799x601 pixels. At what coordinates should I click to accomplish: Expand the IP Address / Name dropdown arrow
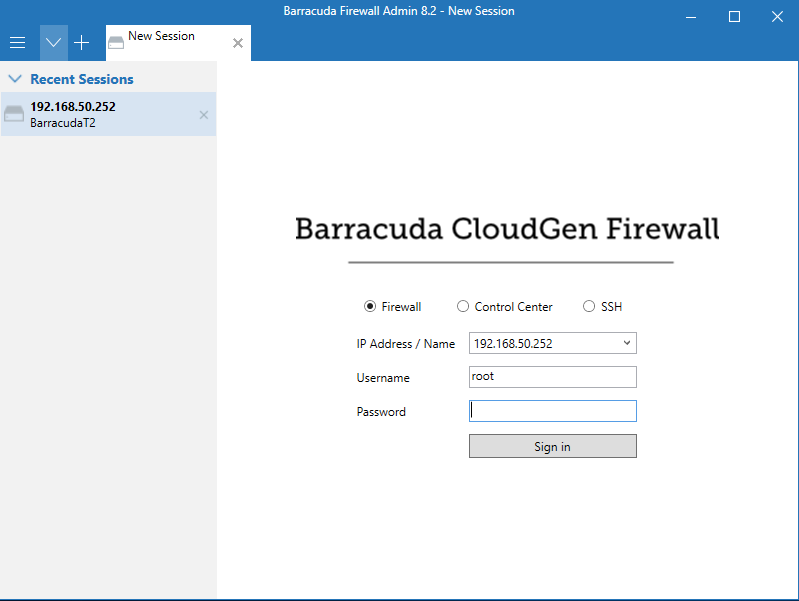(627, 343)
